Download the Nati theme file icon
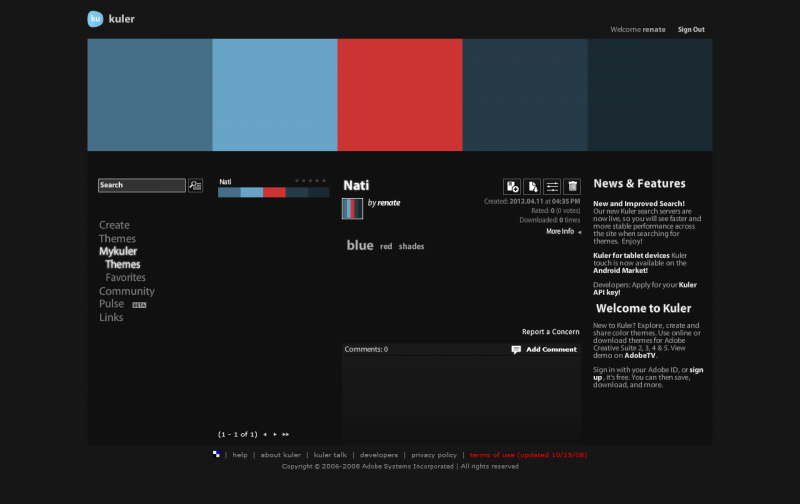The image size is (800, 504). pyautogui.click(x=532, y=187)
